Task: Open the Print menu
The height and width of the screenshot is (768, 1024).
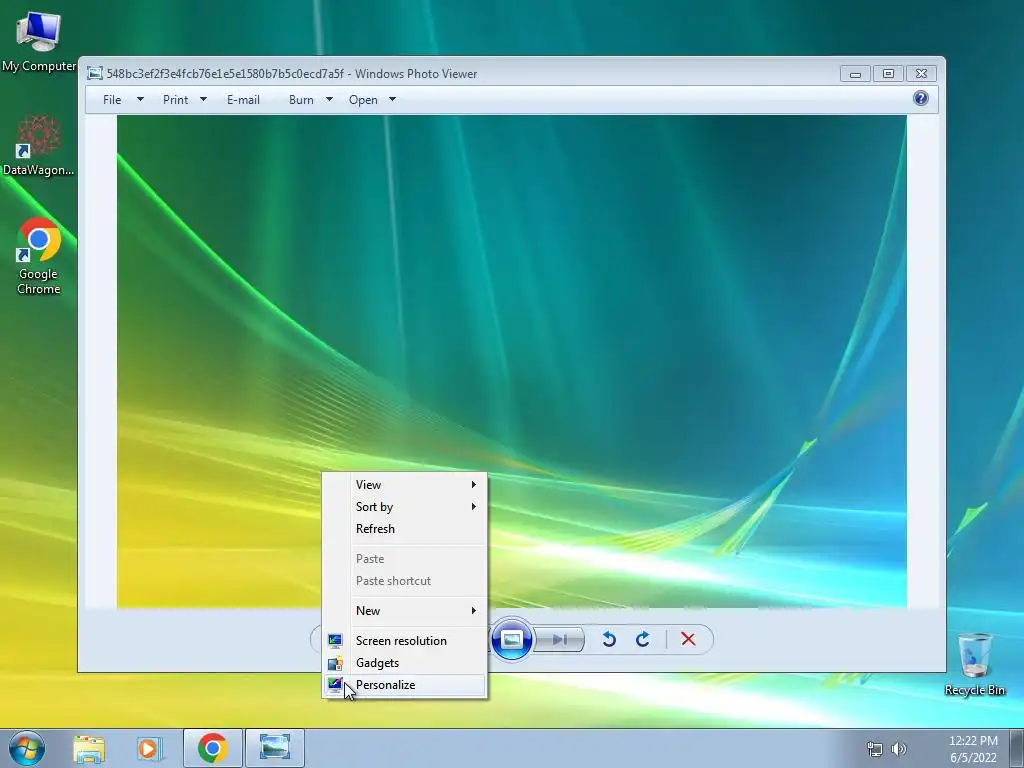Action: pyautogui.click(x=175, y=100)
